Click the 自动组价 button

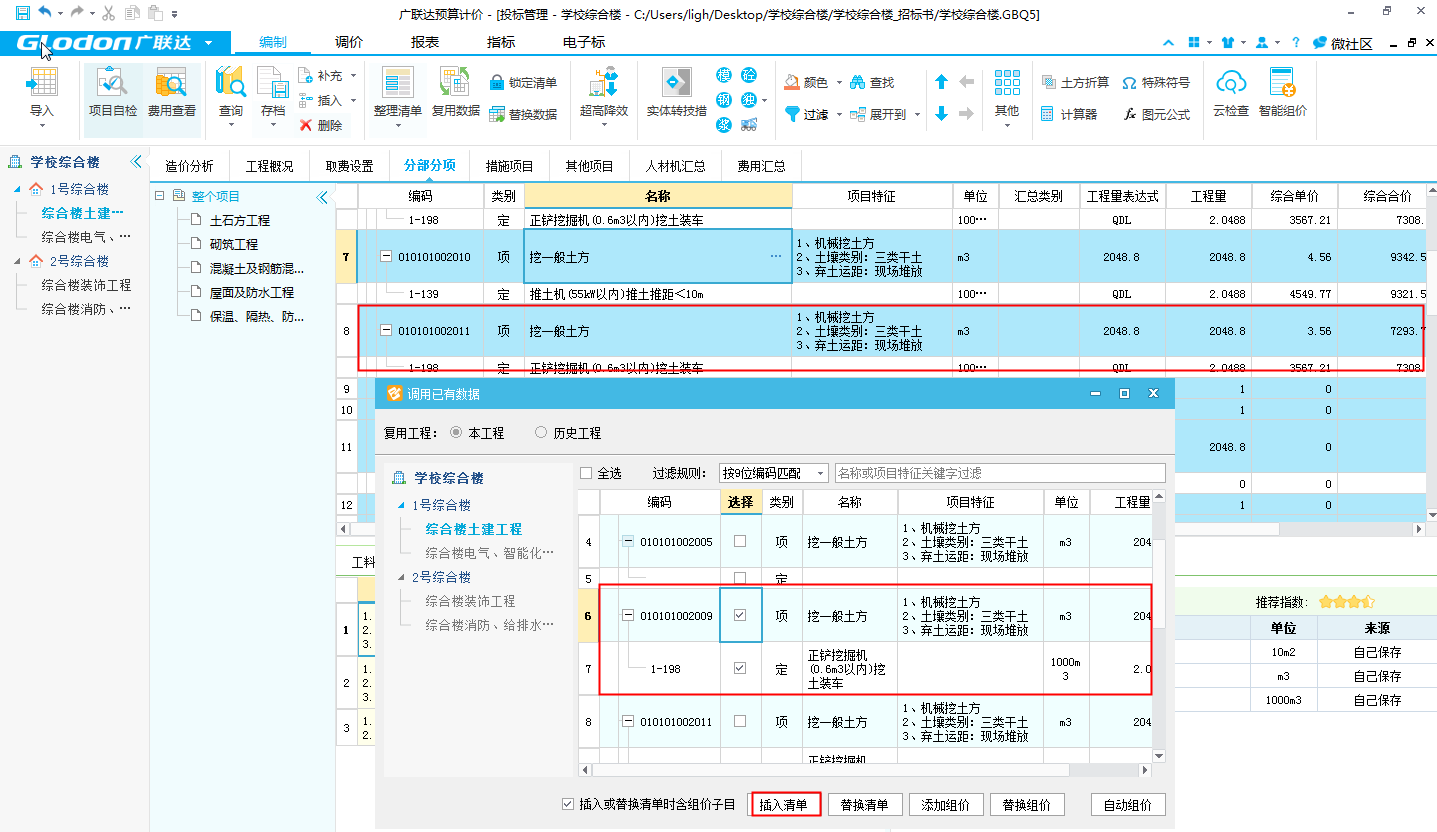1127,805
